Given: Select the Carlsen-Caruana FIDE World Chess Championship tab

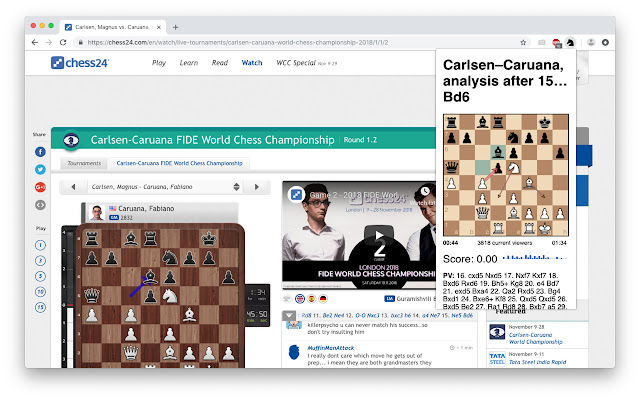Looking at the screenshot, I should [180, 163].
